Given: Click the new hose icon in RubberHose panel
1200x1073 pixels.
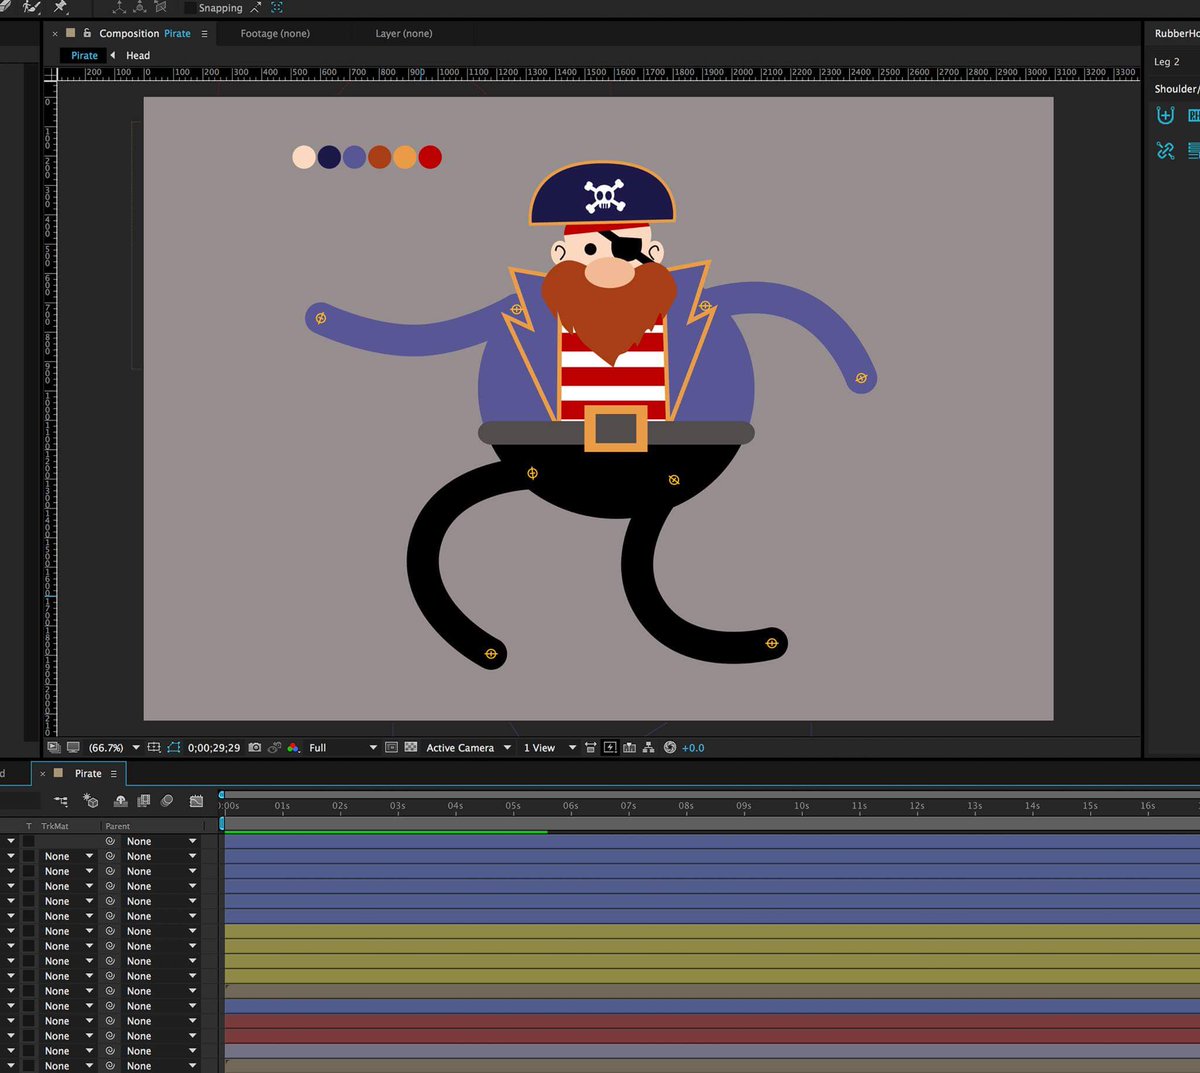Looking at the screenshot, I should click(1164, 115).
